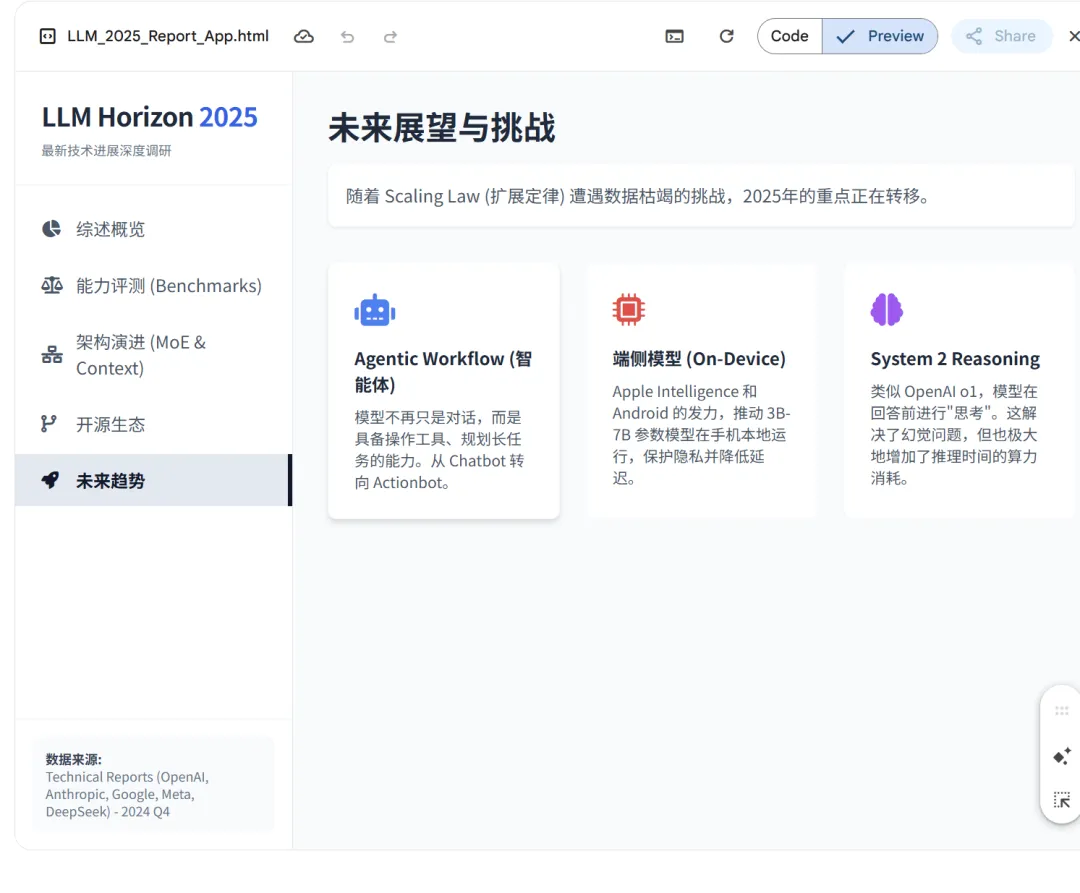Screen dimensions: 1080x893
Task: Click the LLM_2025_Report_App.html file name
Action: (167, 36)
